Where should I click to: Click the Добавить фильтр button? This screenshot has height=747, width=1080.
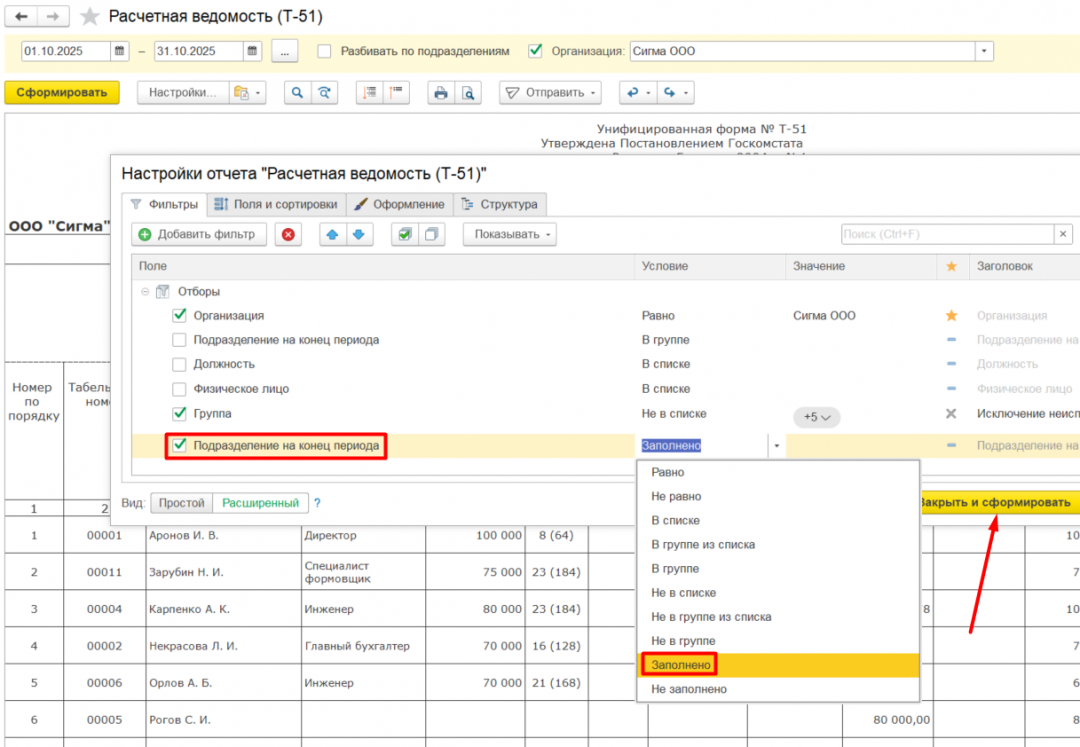pos(199,235)
